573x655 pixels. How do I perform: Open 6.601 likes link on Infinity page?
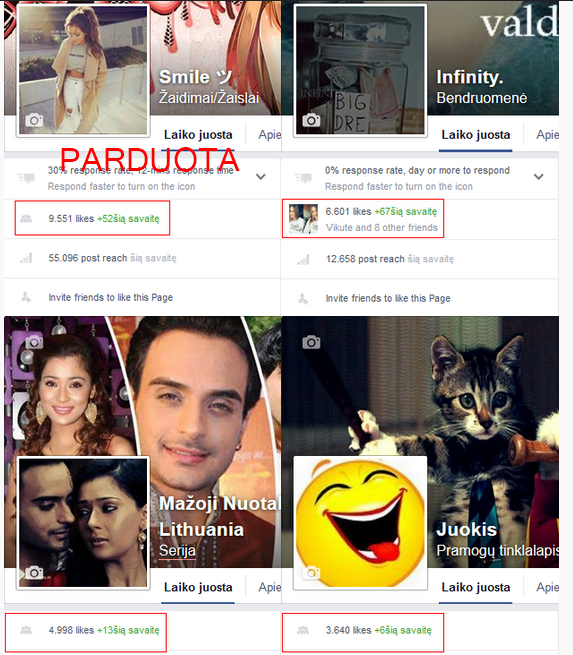click(x=348, y=211)
